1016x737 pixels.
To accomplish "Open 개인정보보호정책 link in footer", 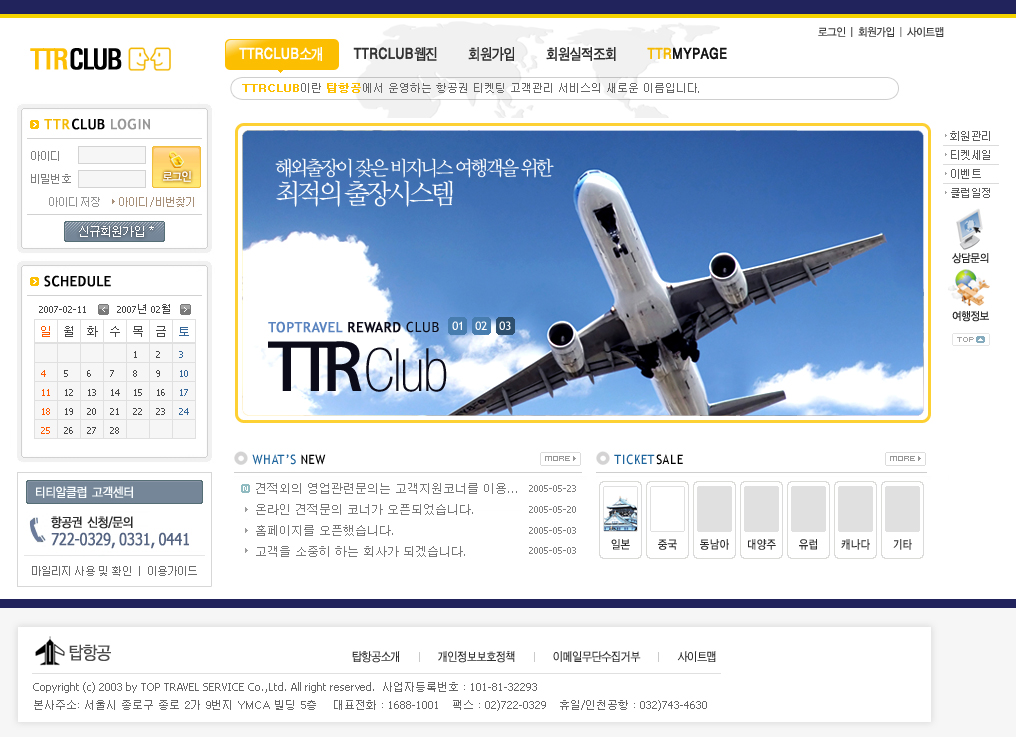I will (x=476, y=657).
